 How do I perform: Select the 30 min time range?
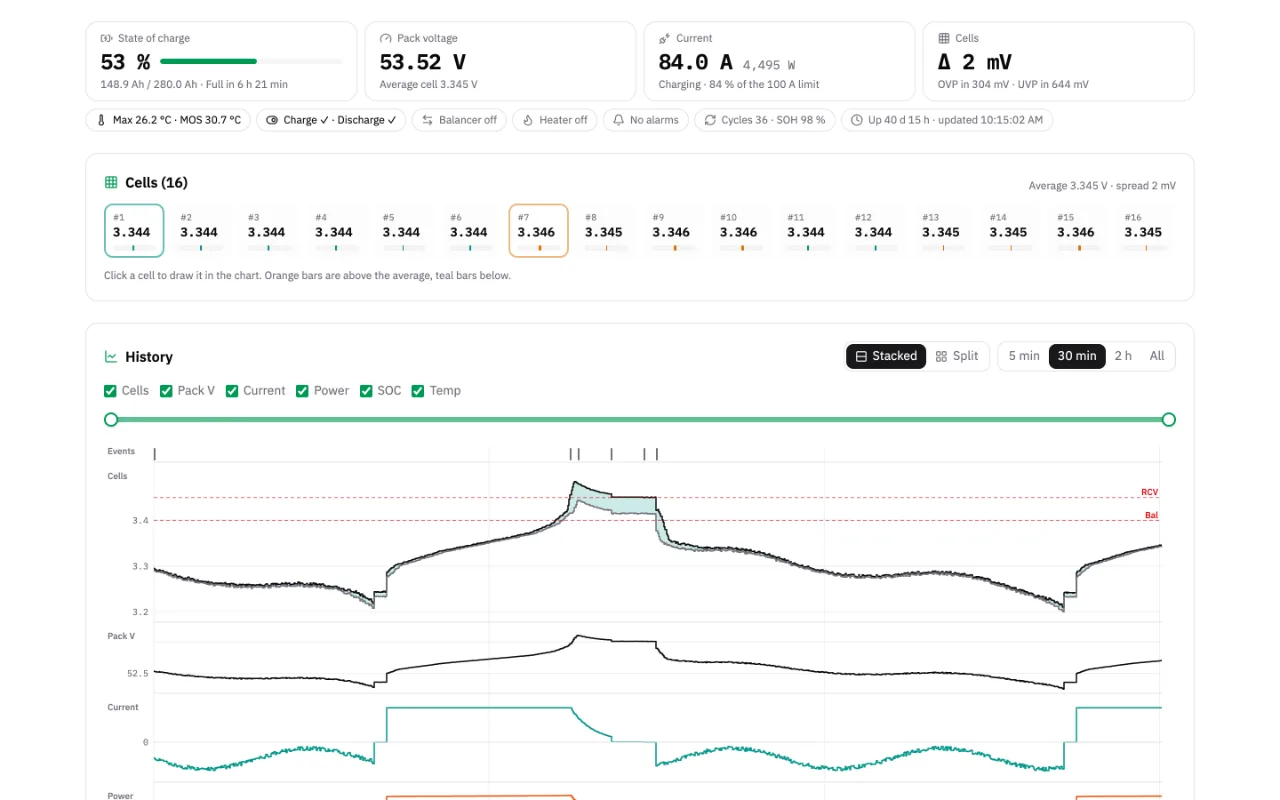point(1077,356)
